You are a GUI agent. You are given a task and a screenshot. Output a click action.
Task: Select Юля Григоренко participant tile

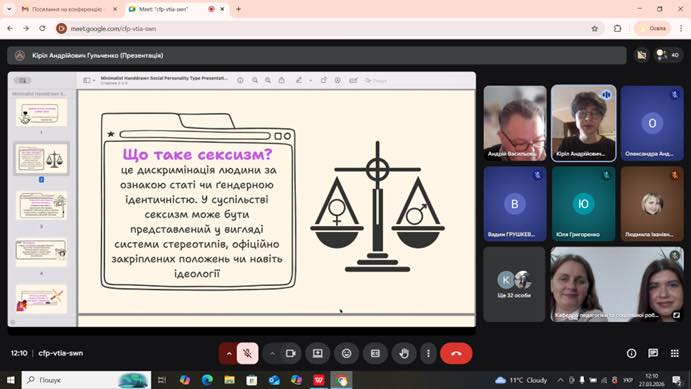[583, 204]
